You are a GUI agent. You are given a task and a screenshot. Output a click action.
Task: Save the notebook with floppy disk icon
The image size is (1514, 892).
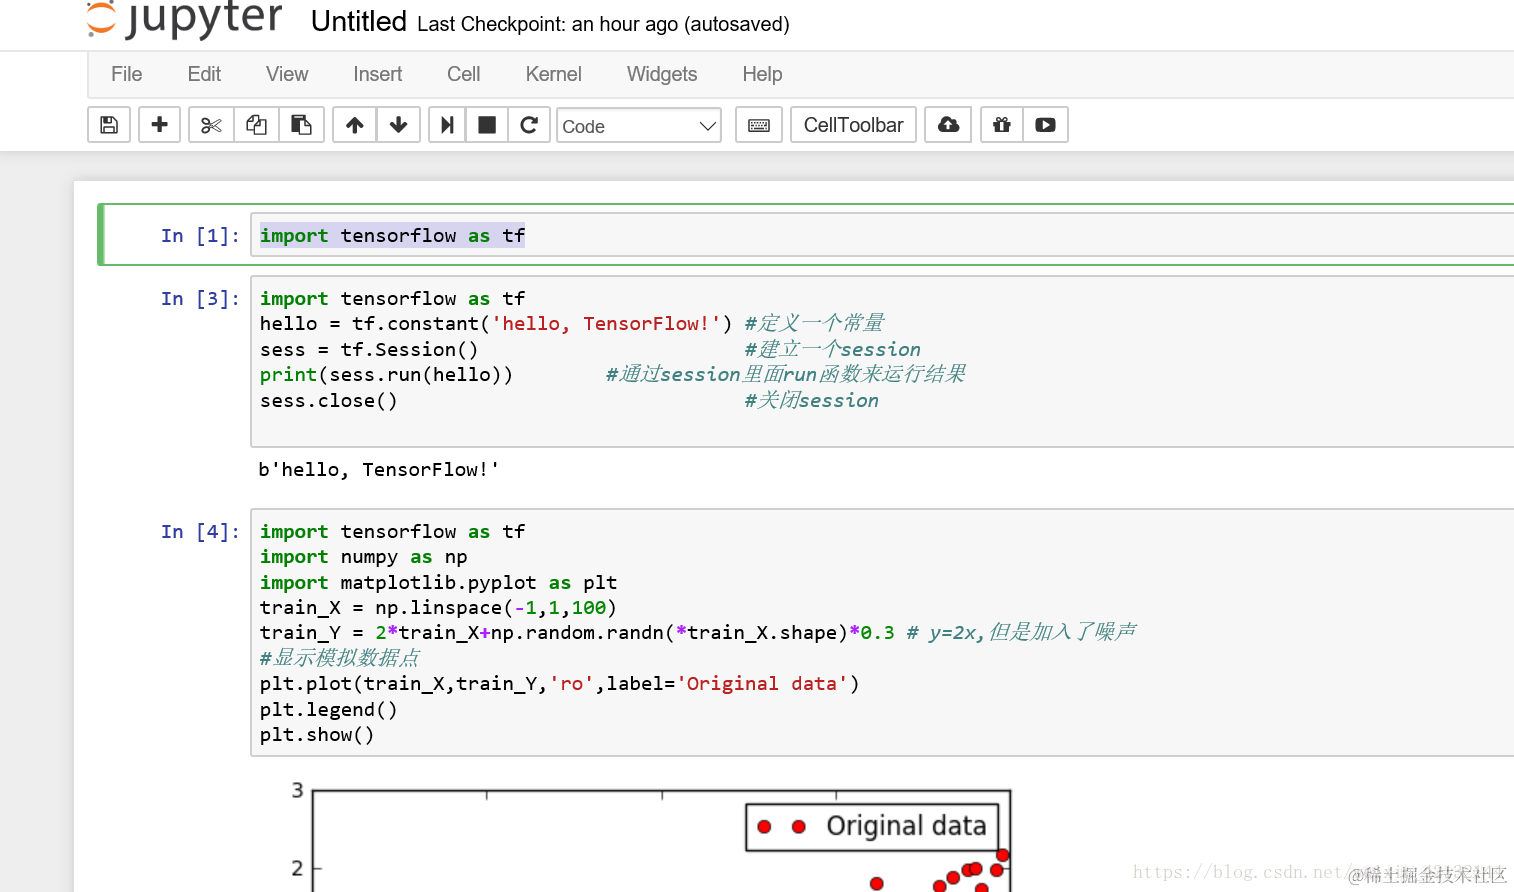pyautogui.click(x=109, y=125)
